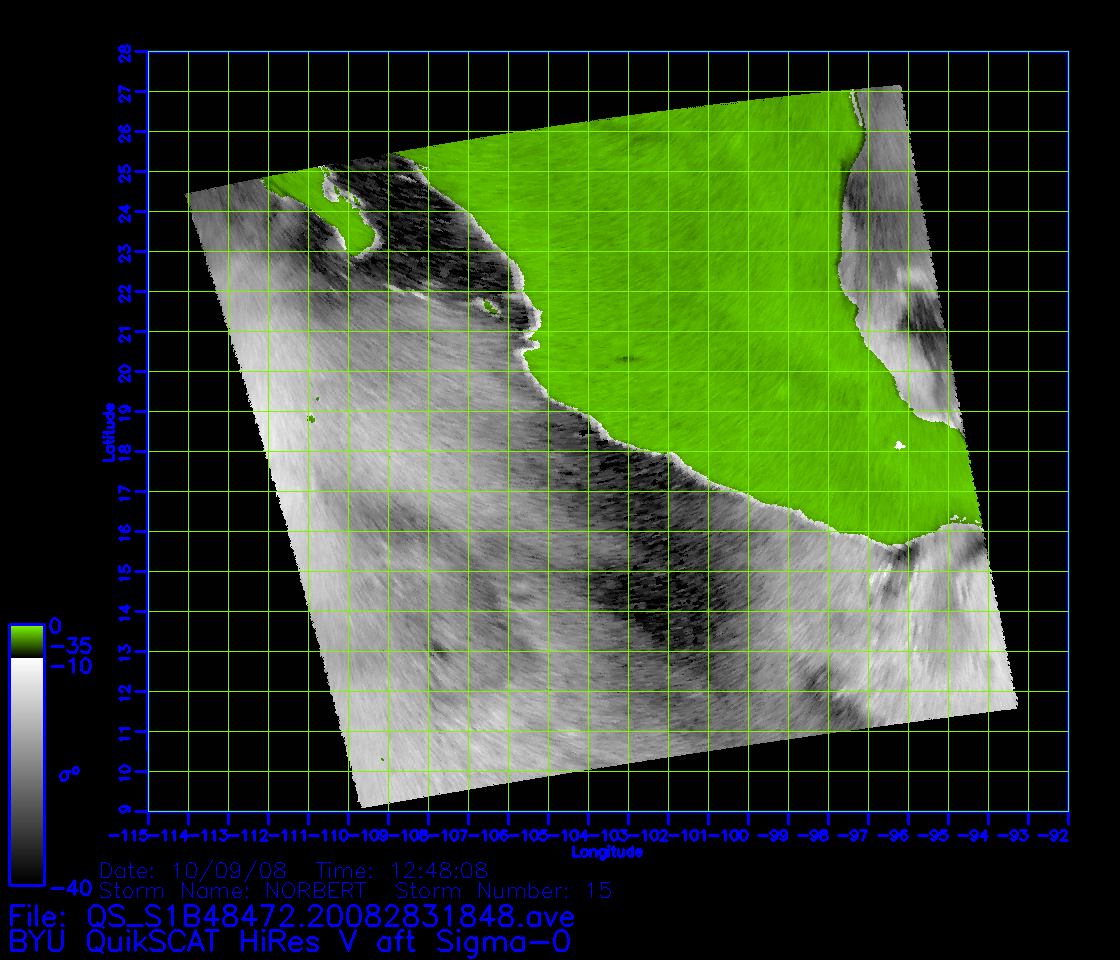Click the BYU QuikSCAT HiRes title line

[x=290, y=942]
